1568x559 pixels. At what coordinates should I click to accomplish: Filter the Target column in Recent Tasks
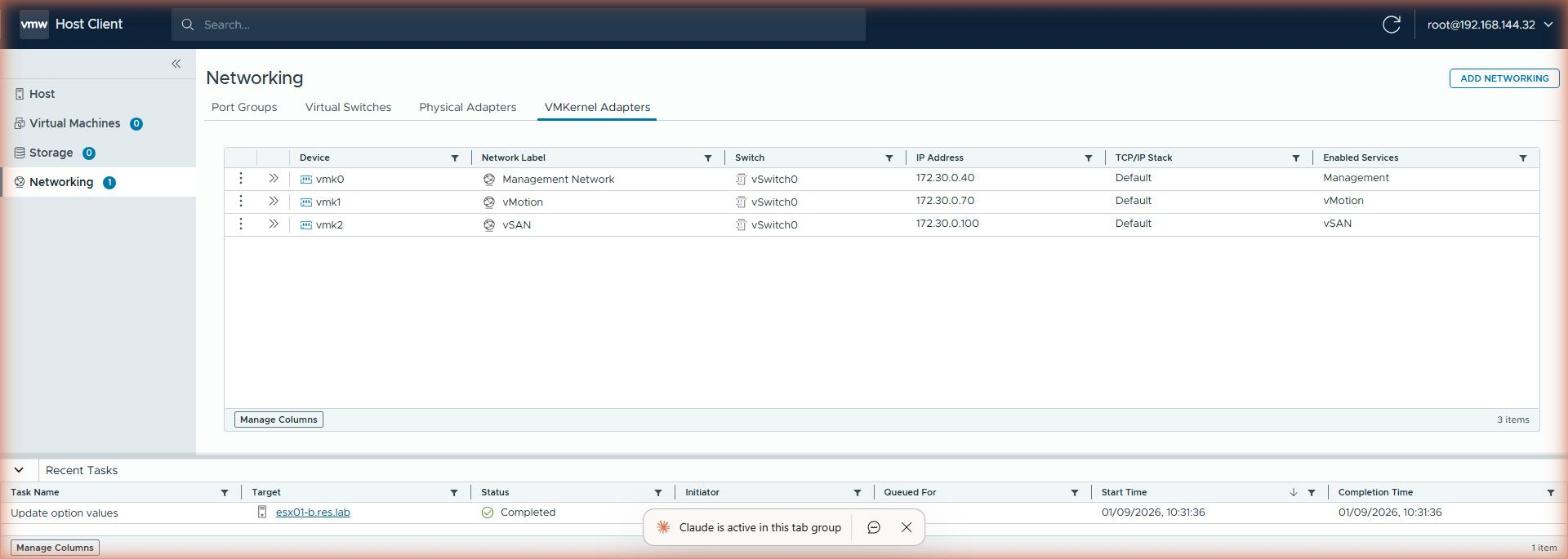tap(453, 493)
